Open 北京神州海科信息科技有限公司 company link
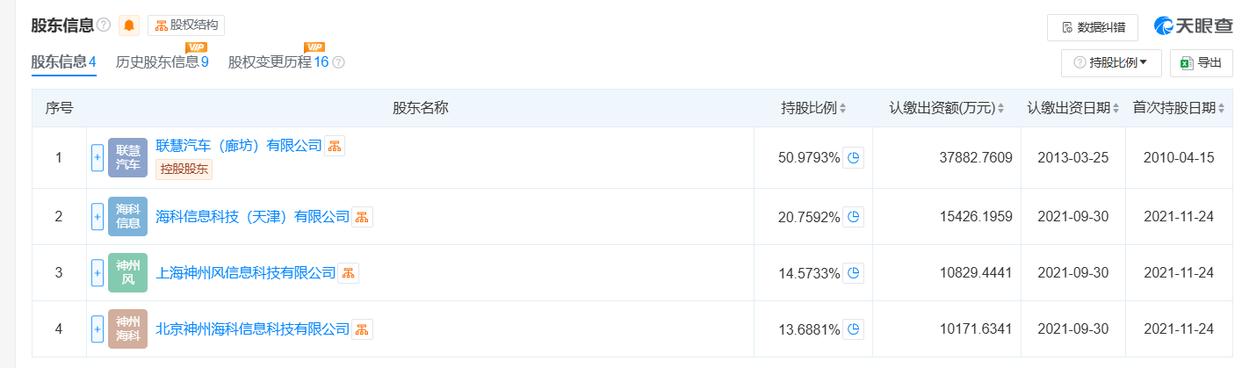The image size is (1242, 368). (x=253, y=329)
